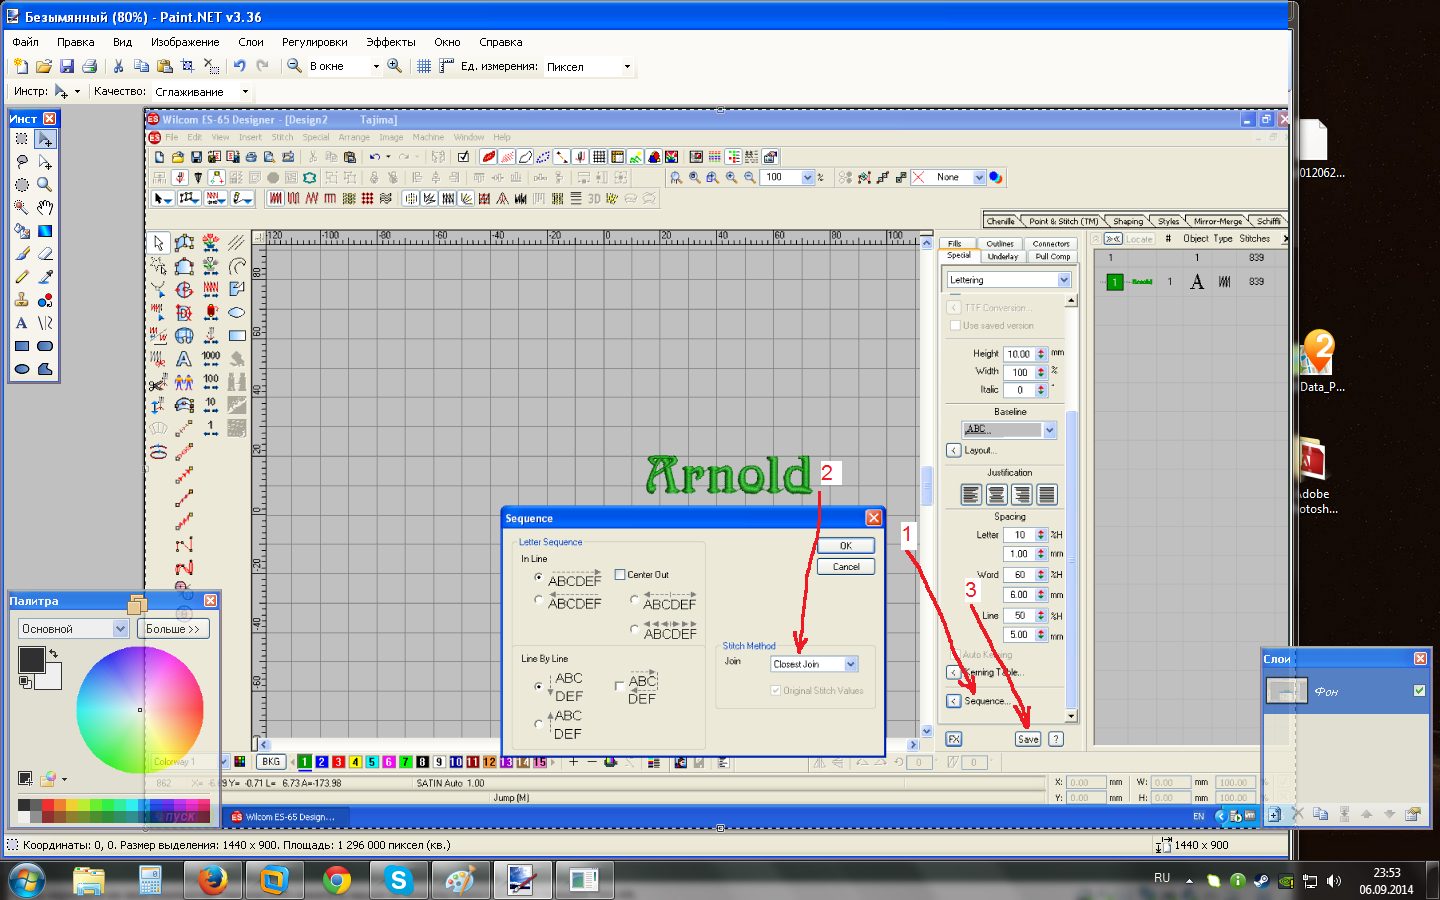1440x900 pixels.
Task: Choose the Text tool
Action: click(21, 323)
